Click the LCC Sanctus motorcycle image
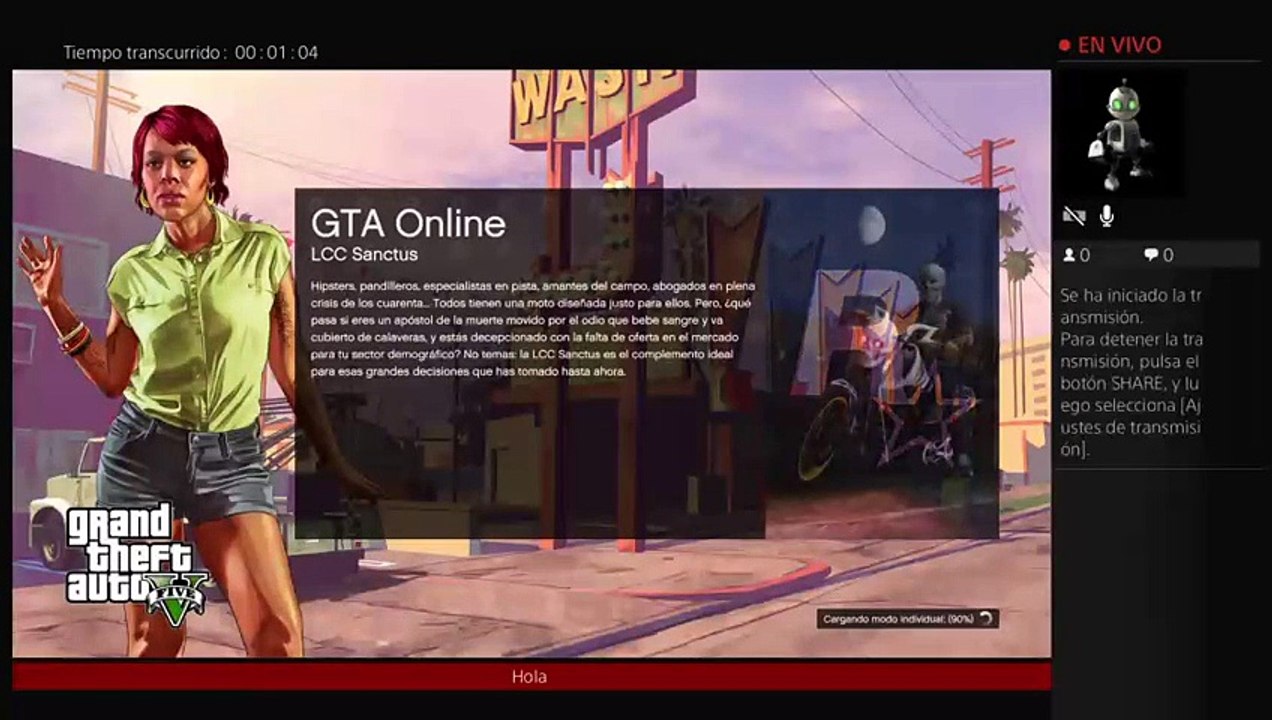This screenshot has height=720, width=1272. tap(881, 364)
